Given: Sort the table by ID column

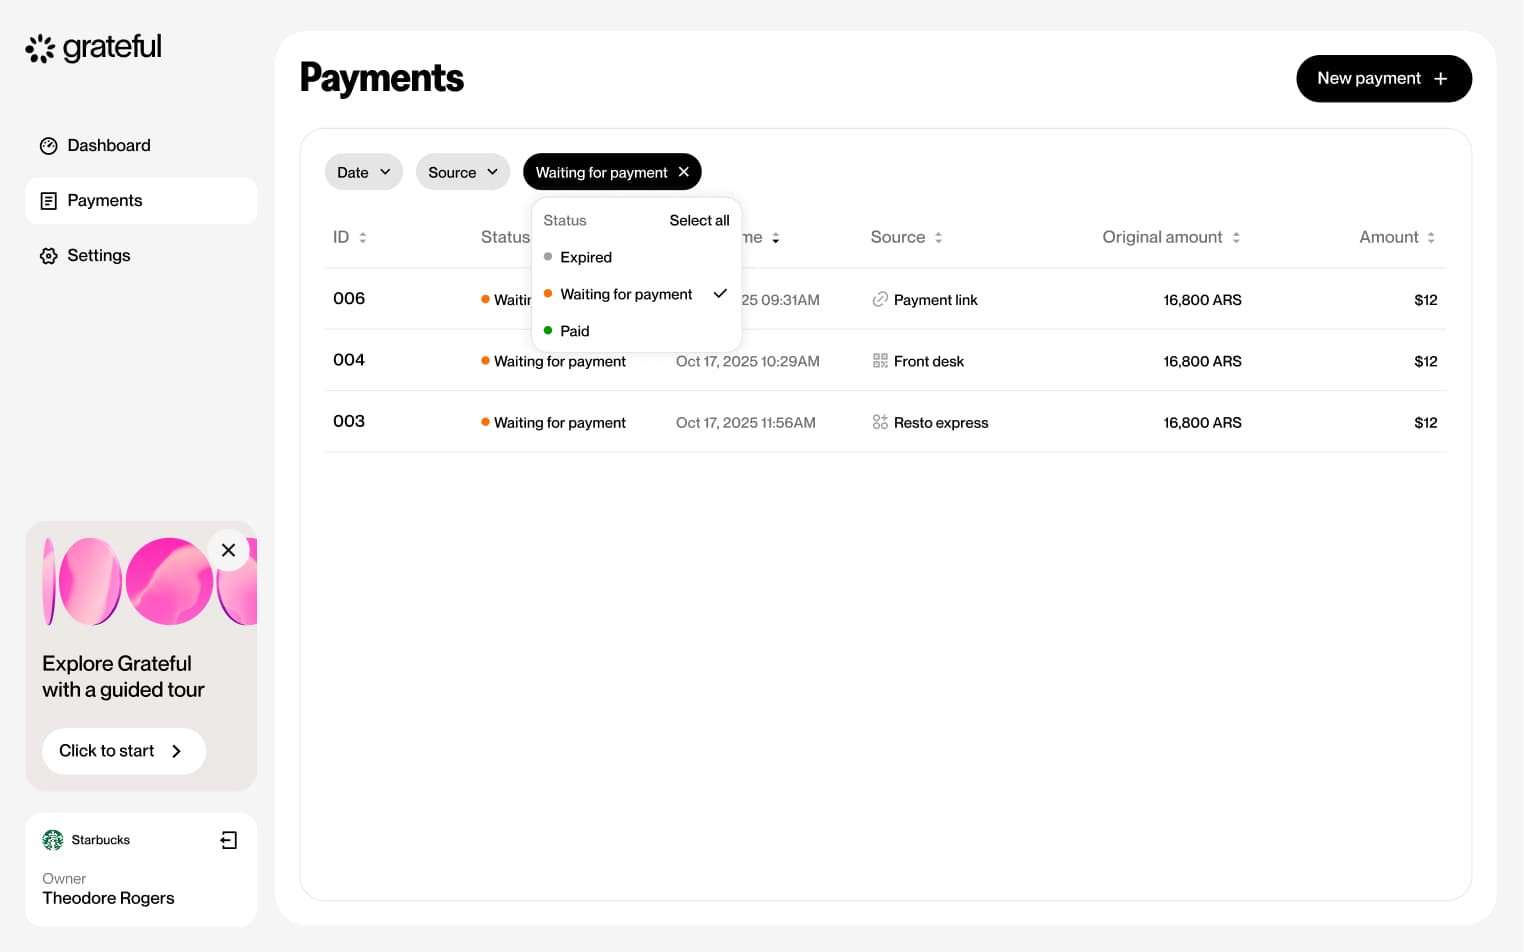Looking at the screenshot, I should pos(362,237).
